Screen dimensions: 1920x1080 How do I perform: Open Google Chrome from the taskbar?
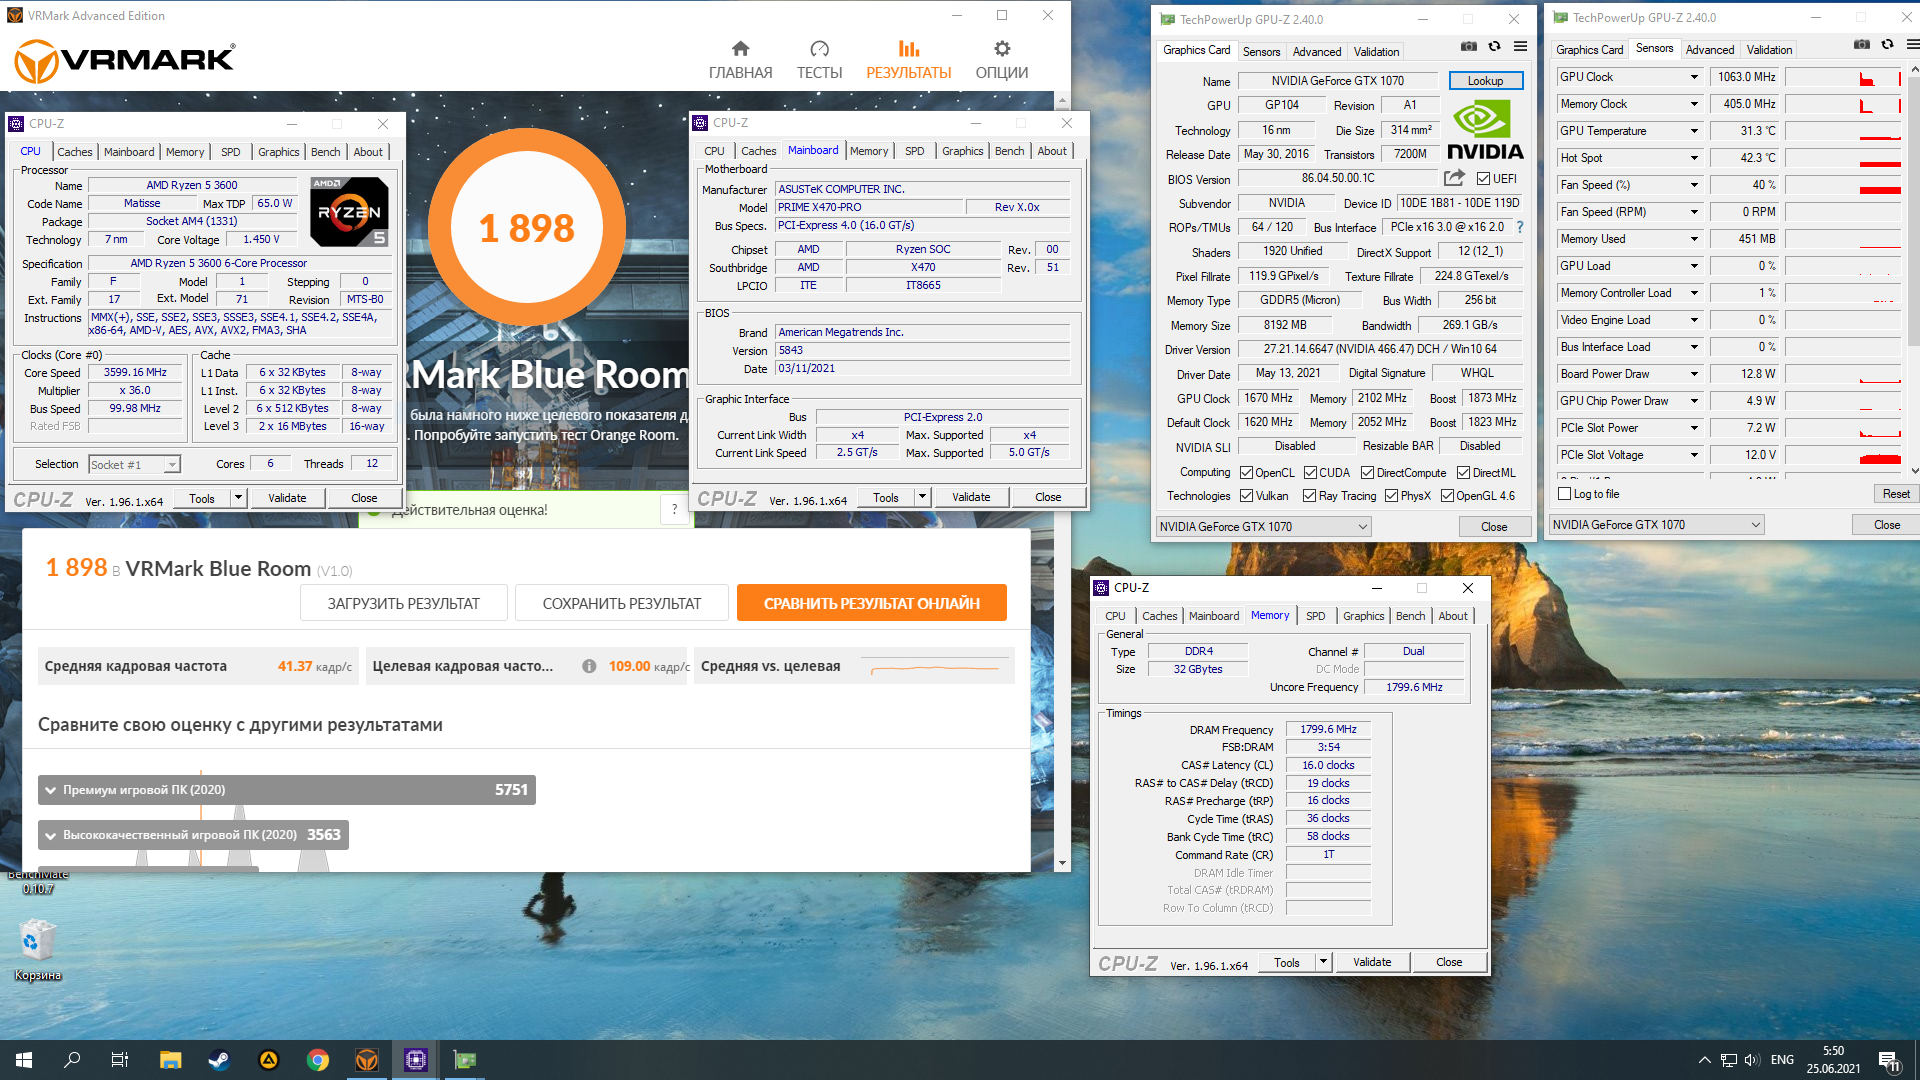[317, 1060]
